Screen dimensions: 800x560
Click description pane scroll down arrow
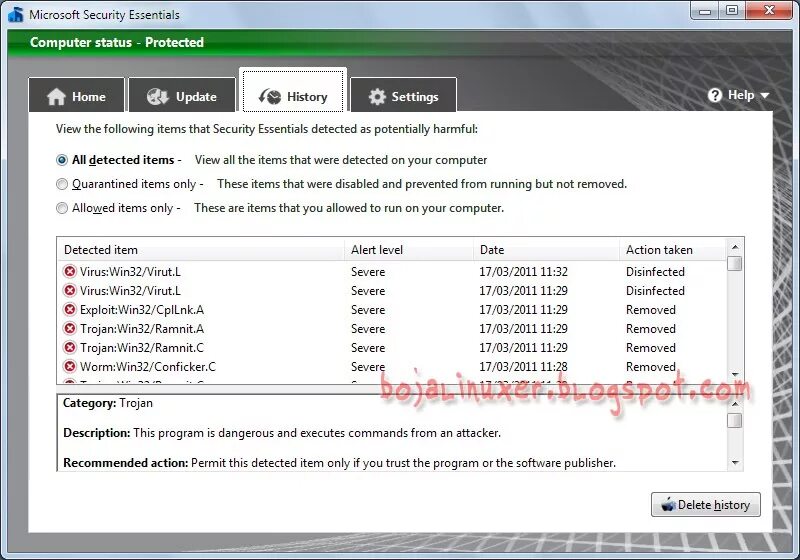coord(735,463)
